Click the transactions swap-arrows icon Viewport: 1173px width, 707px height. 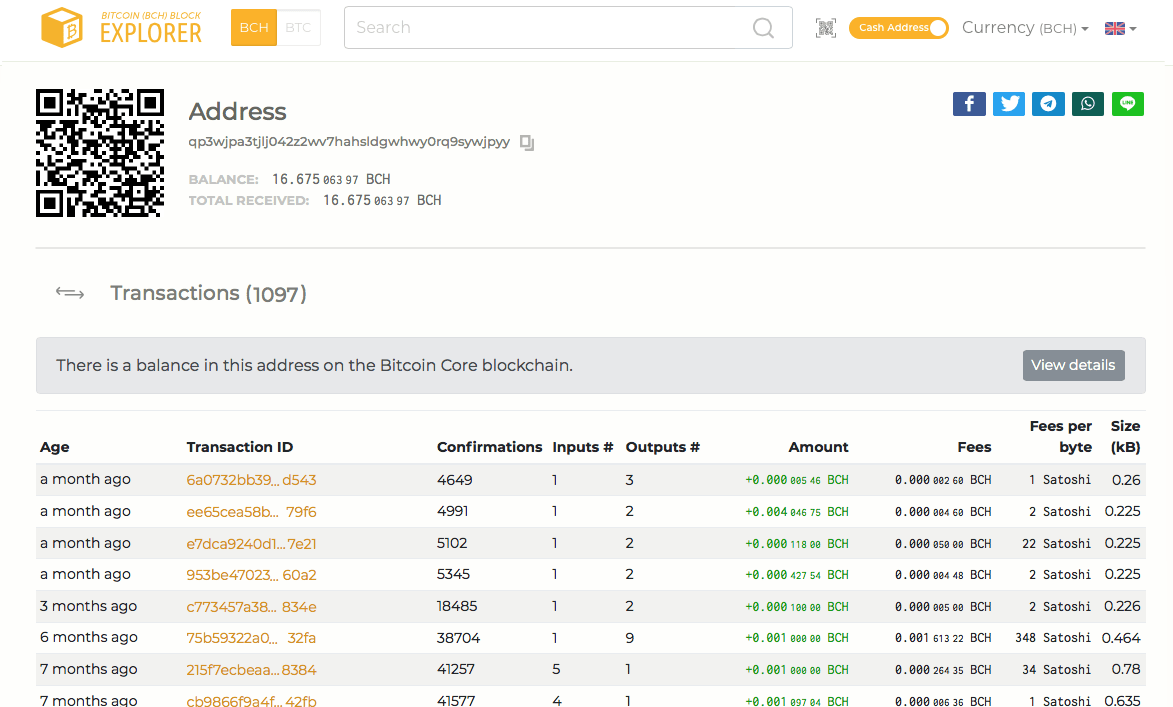70,292
